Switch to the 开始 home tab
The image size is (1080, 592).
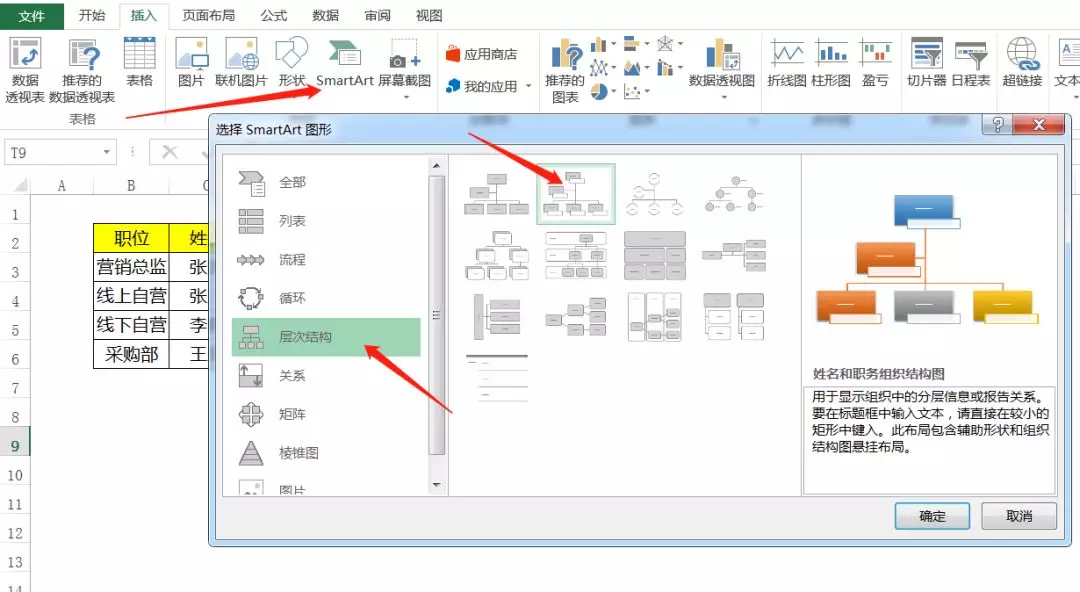click(x=92, y=15)
